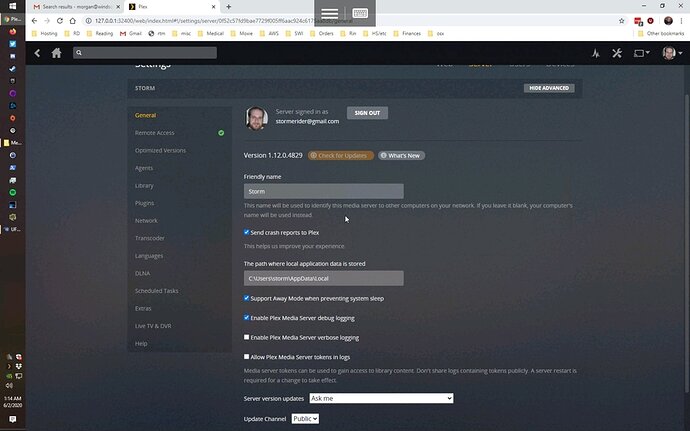
Task: Open Optimized Versions settings
Action: pyautogui.click(x=160, y=151)
